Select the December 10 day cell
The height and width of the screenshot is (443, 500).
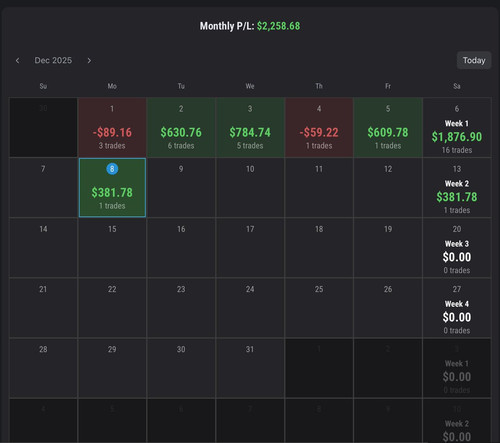[x=250, y=188]
